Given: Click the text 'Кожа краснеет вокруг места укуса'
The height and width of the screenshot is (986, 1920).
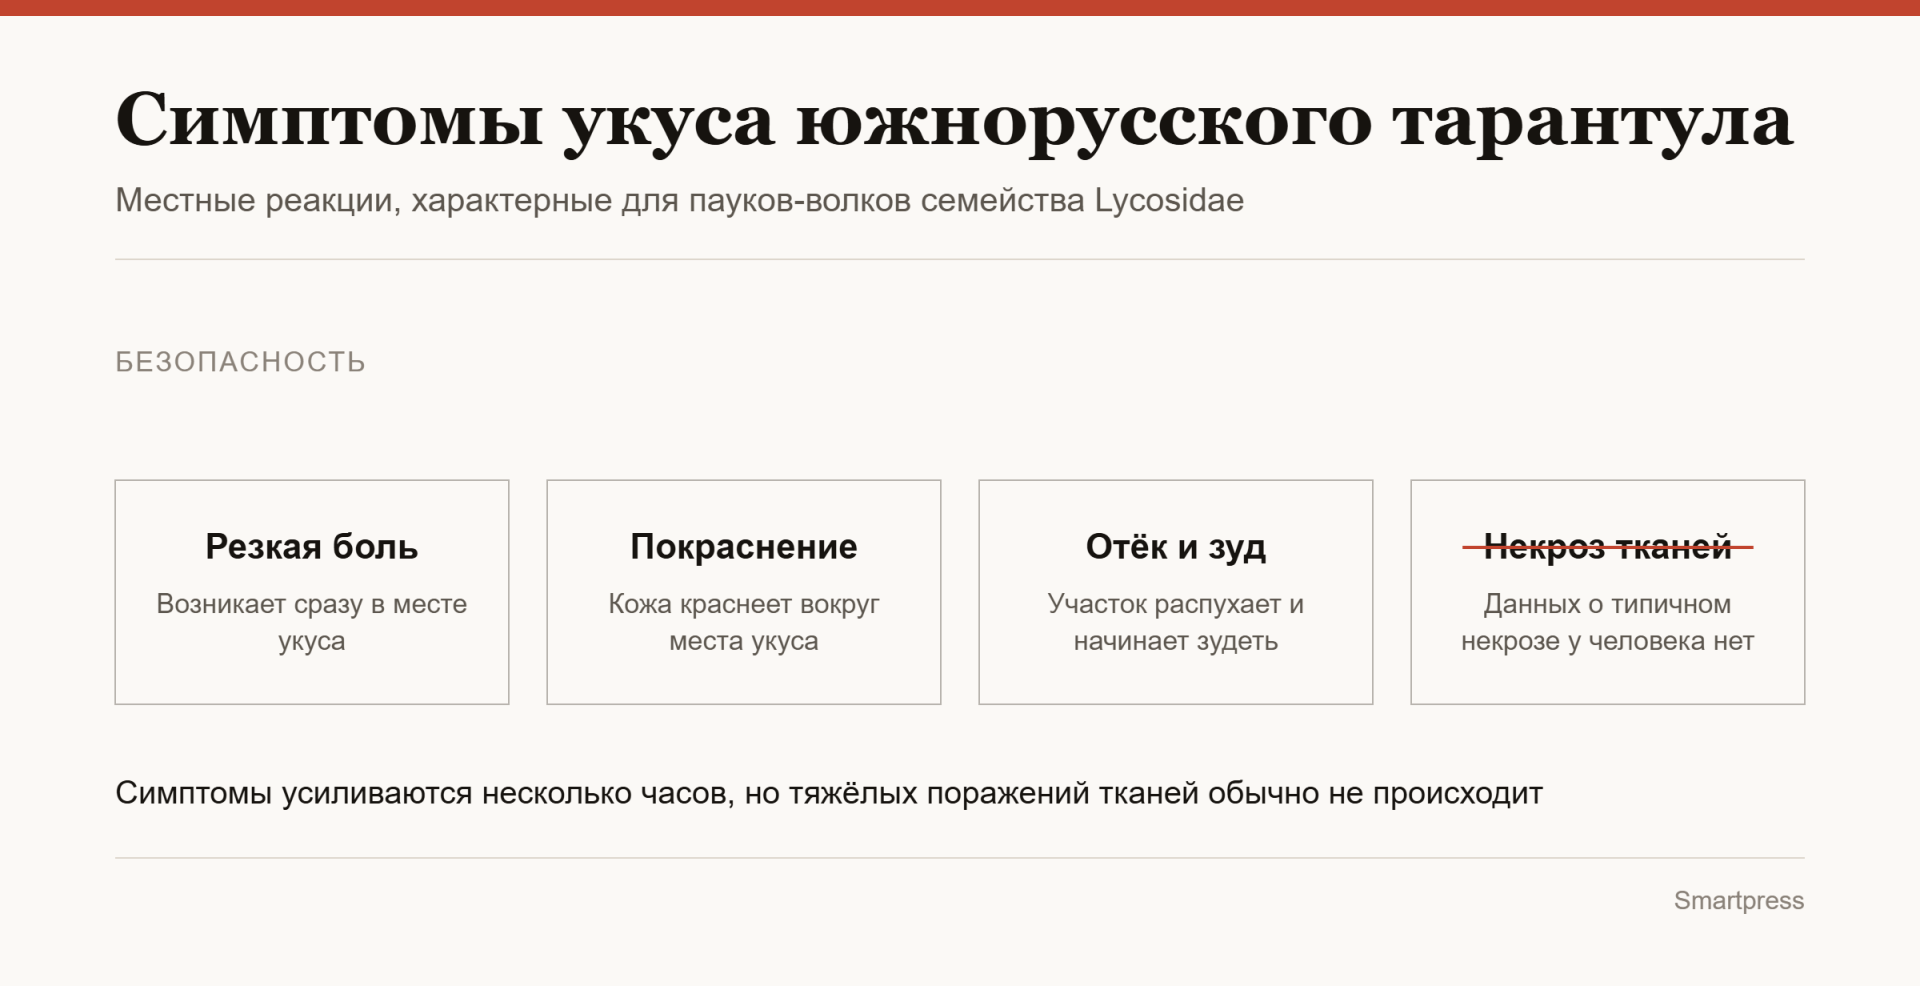Looking at the screenshot, I should pos(744,622).
